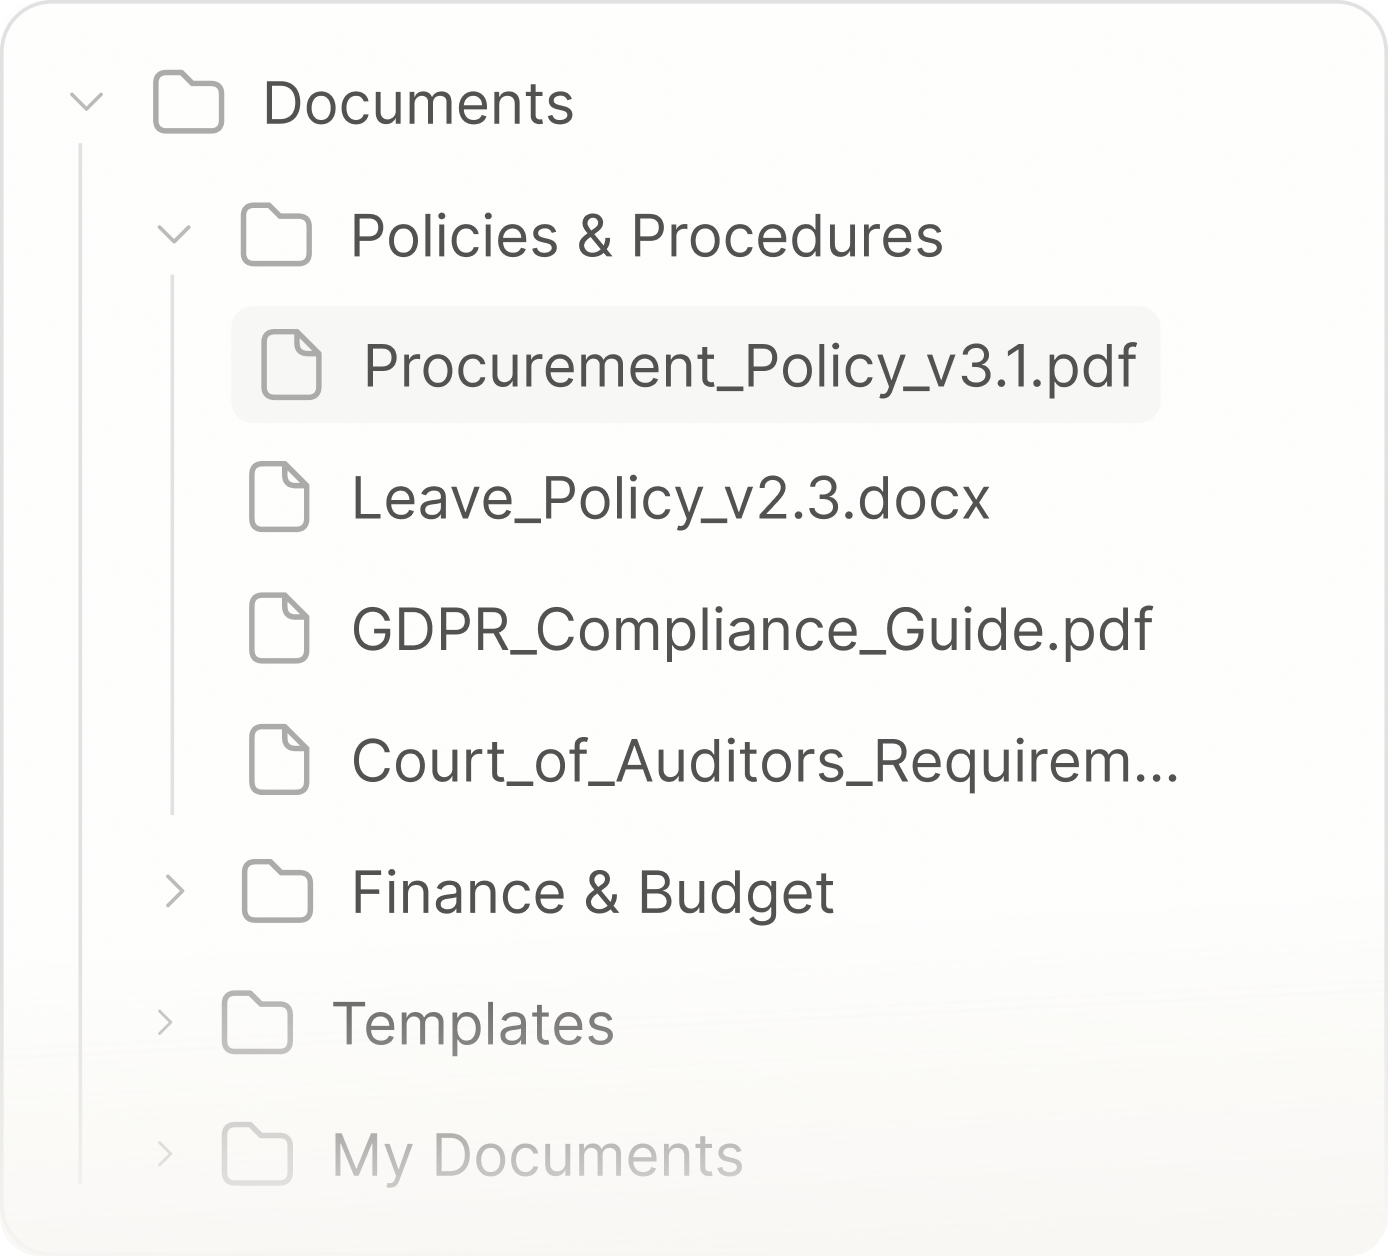The image size is (1388, 1256).
Task: Click the GDPR_Compliance_Guide.pdf file icon
Action: coord(279,628)
